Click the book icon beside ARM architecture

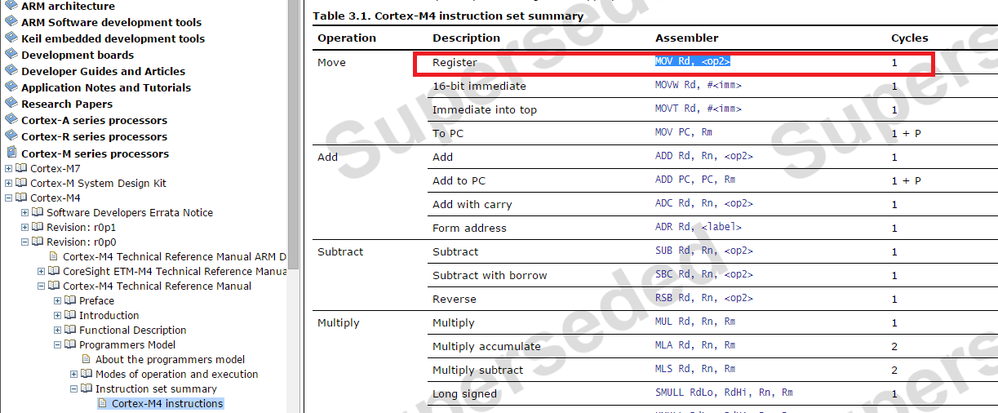coord(11,6)
